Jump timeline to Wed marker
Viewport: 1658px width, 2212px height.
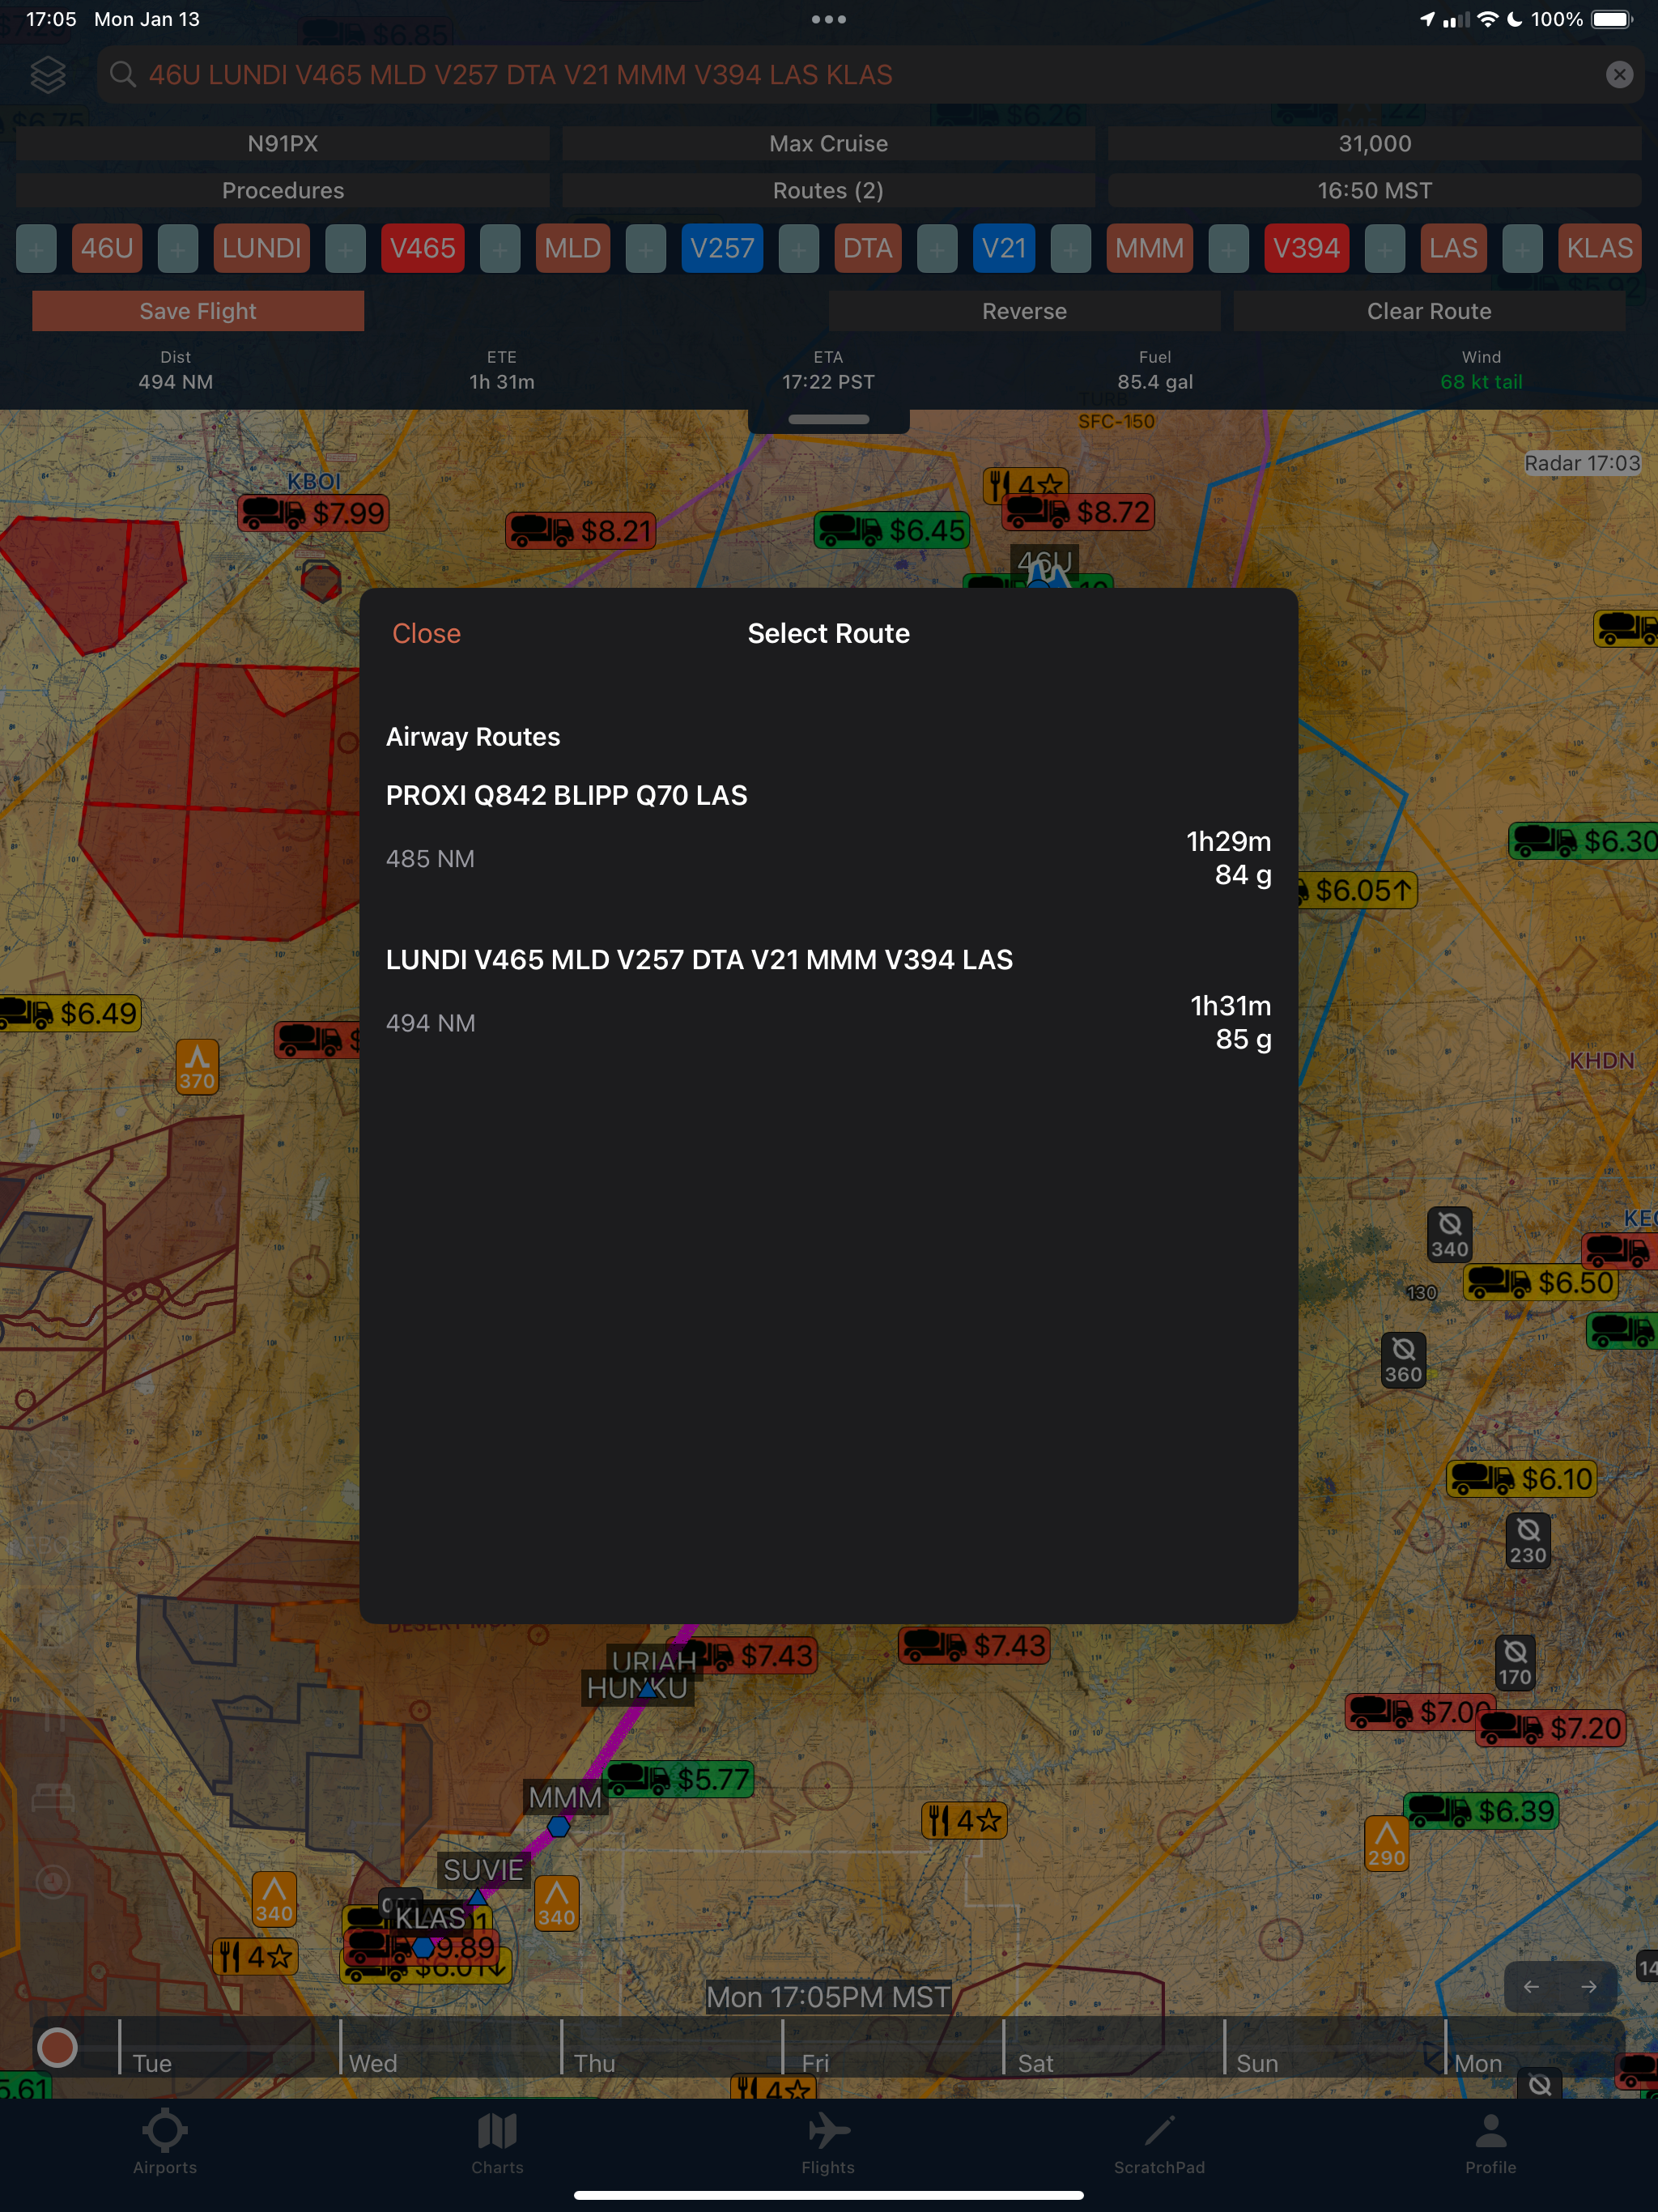click(373, 2063)
